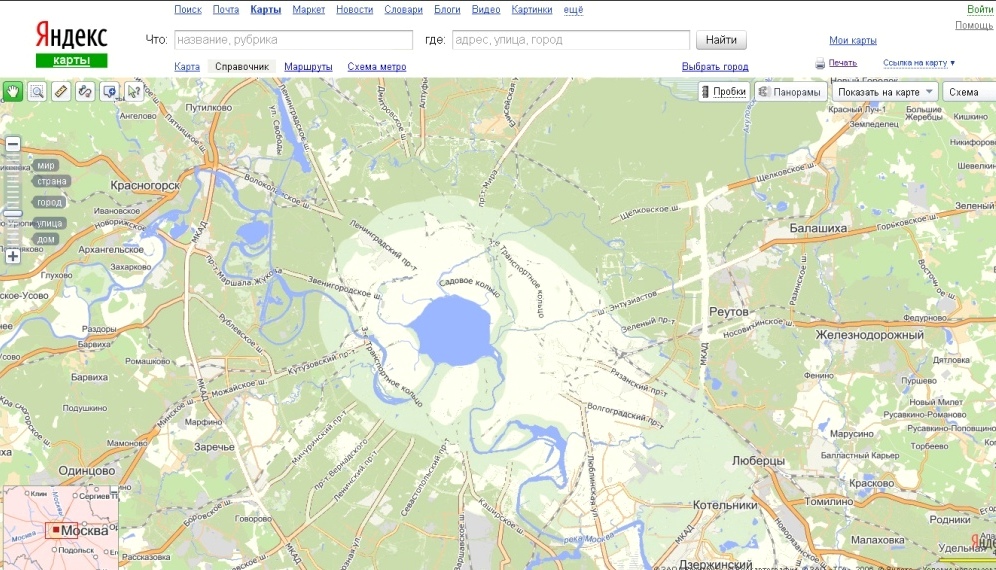Select the Карты service link

(x=266, y=10)
